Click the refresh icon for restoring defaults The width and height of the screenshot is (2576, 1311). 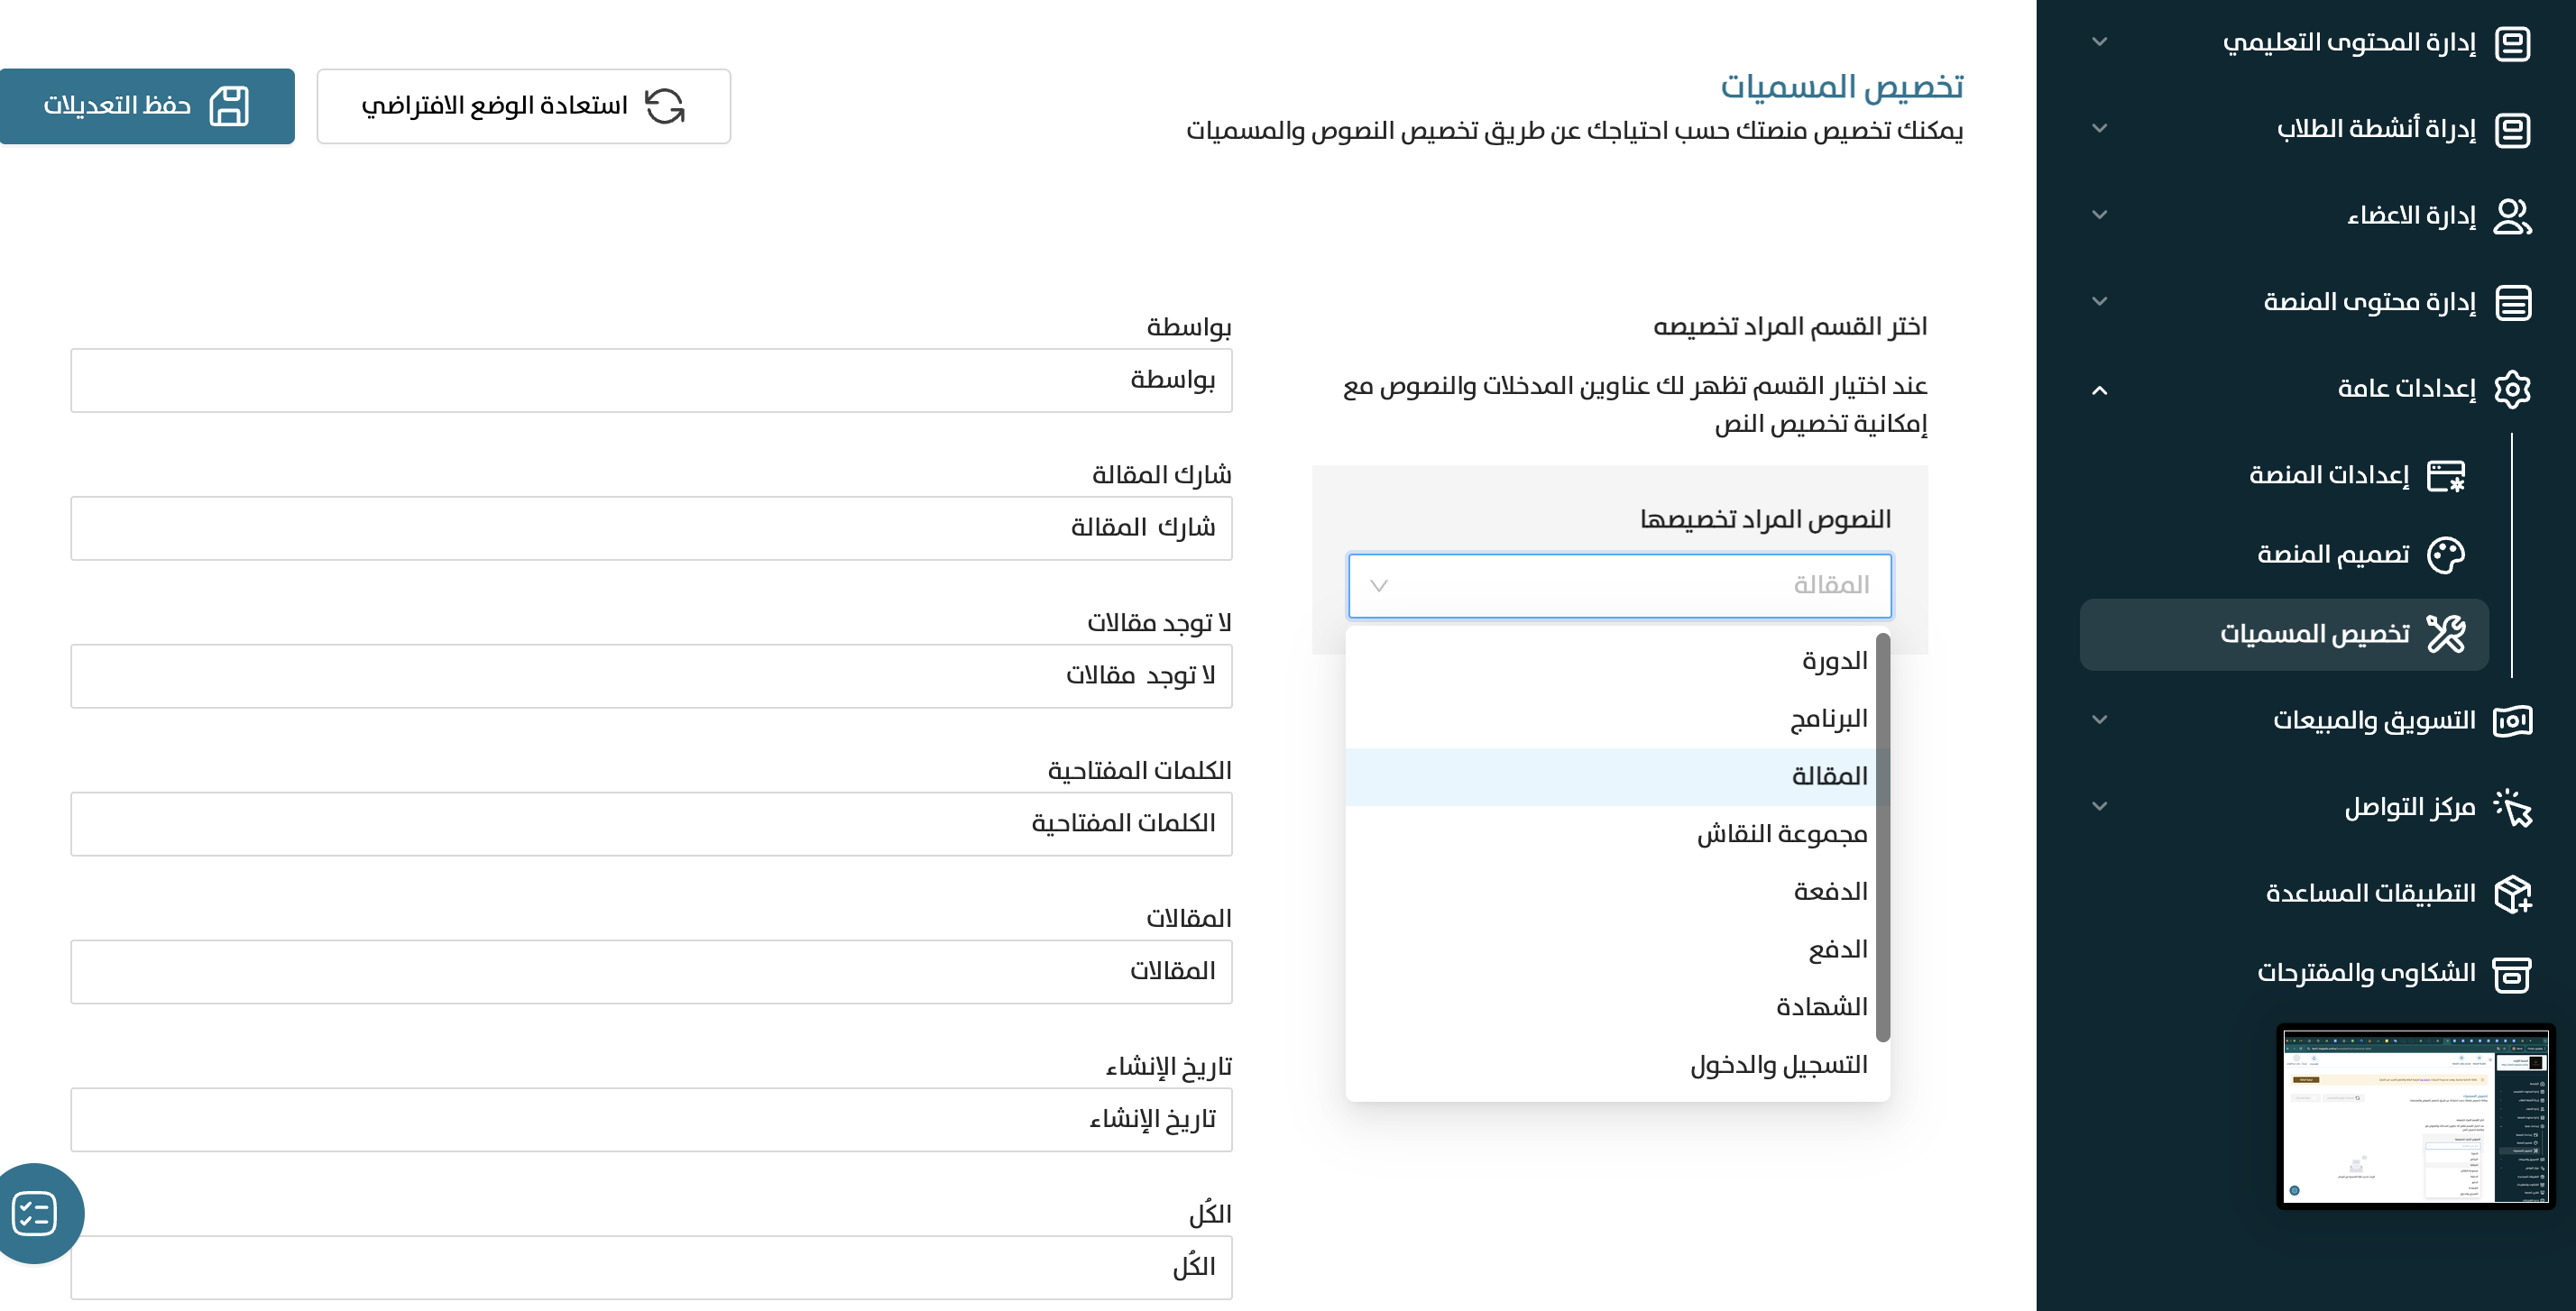[x=664, y=106]
